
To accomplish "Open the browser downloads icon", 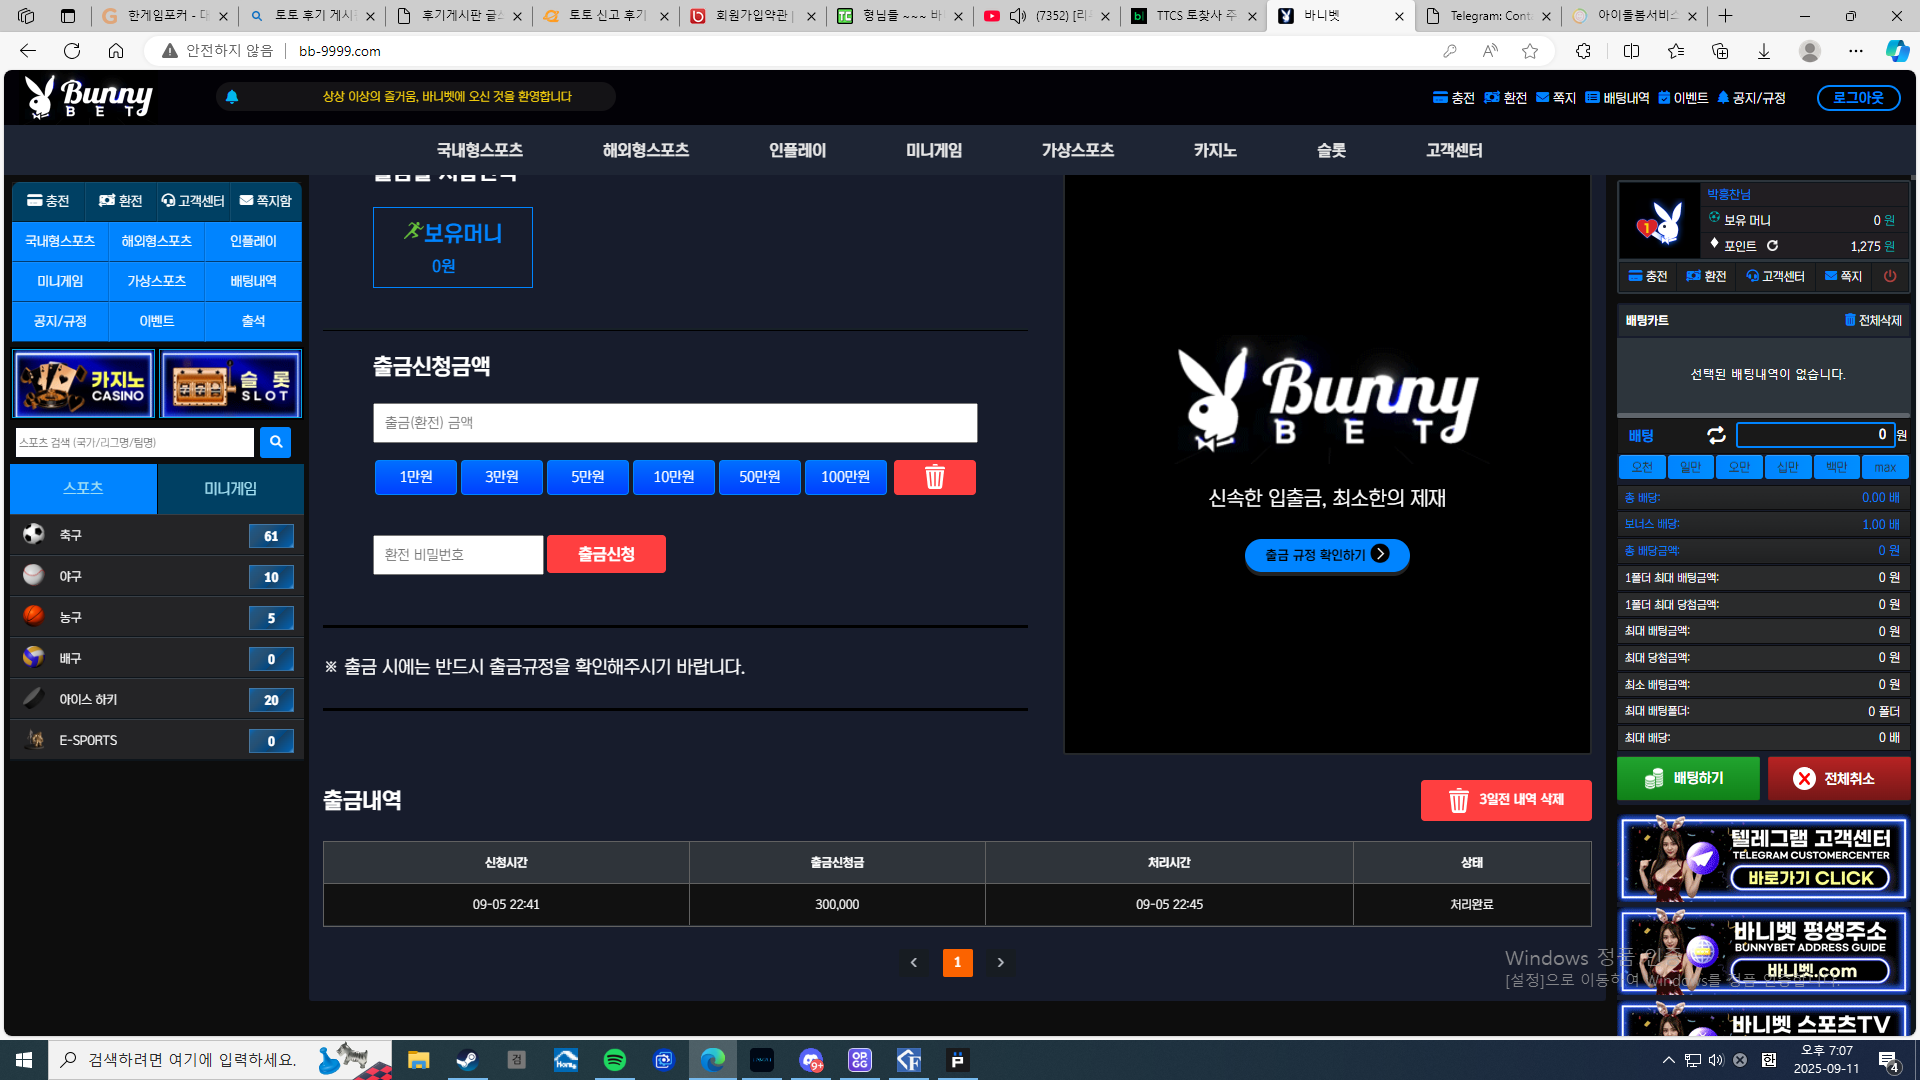I will (x=1764, y=51).
